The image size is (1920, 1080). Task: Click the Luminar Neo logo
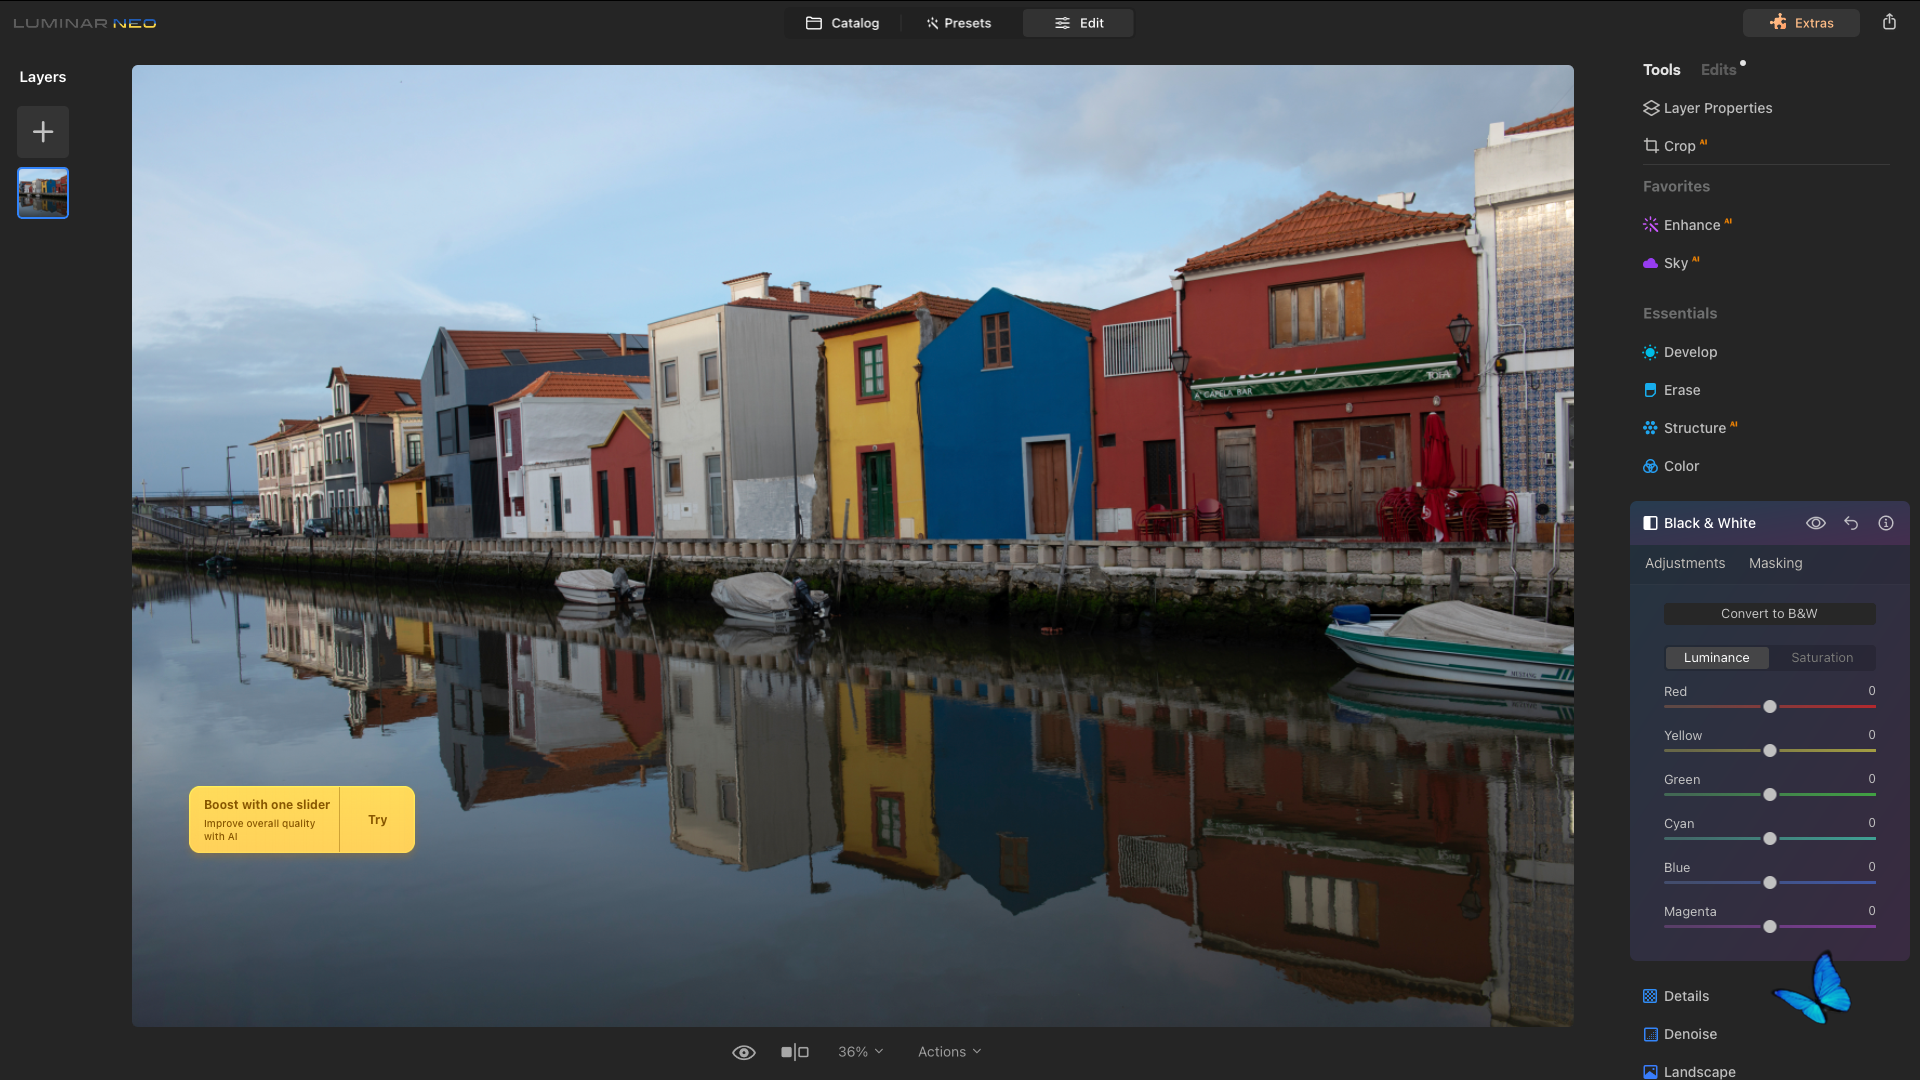[x=85, y=23]
